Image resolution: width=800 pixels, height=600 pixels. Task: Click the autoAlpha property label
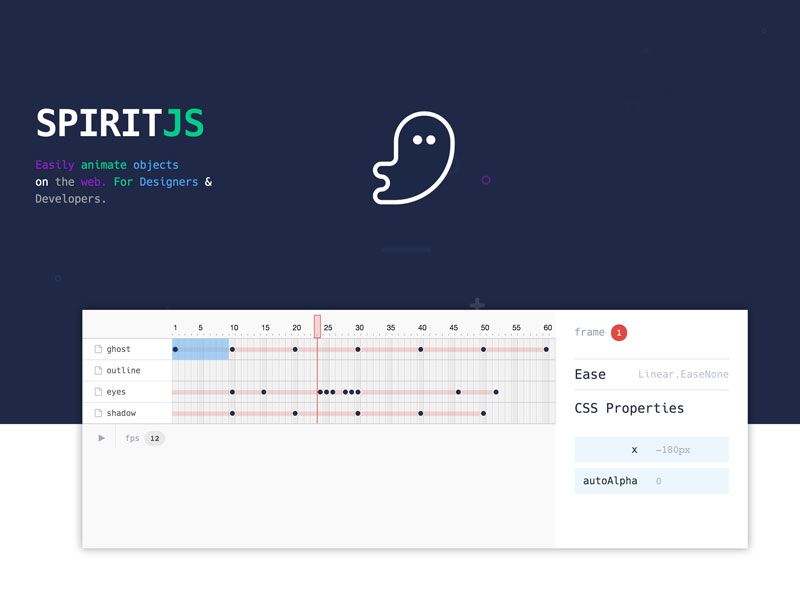pos(610,481)
